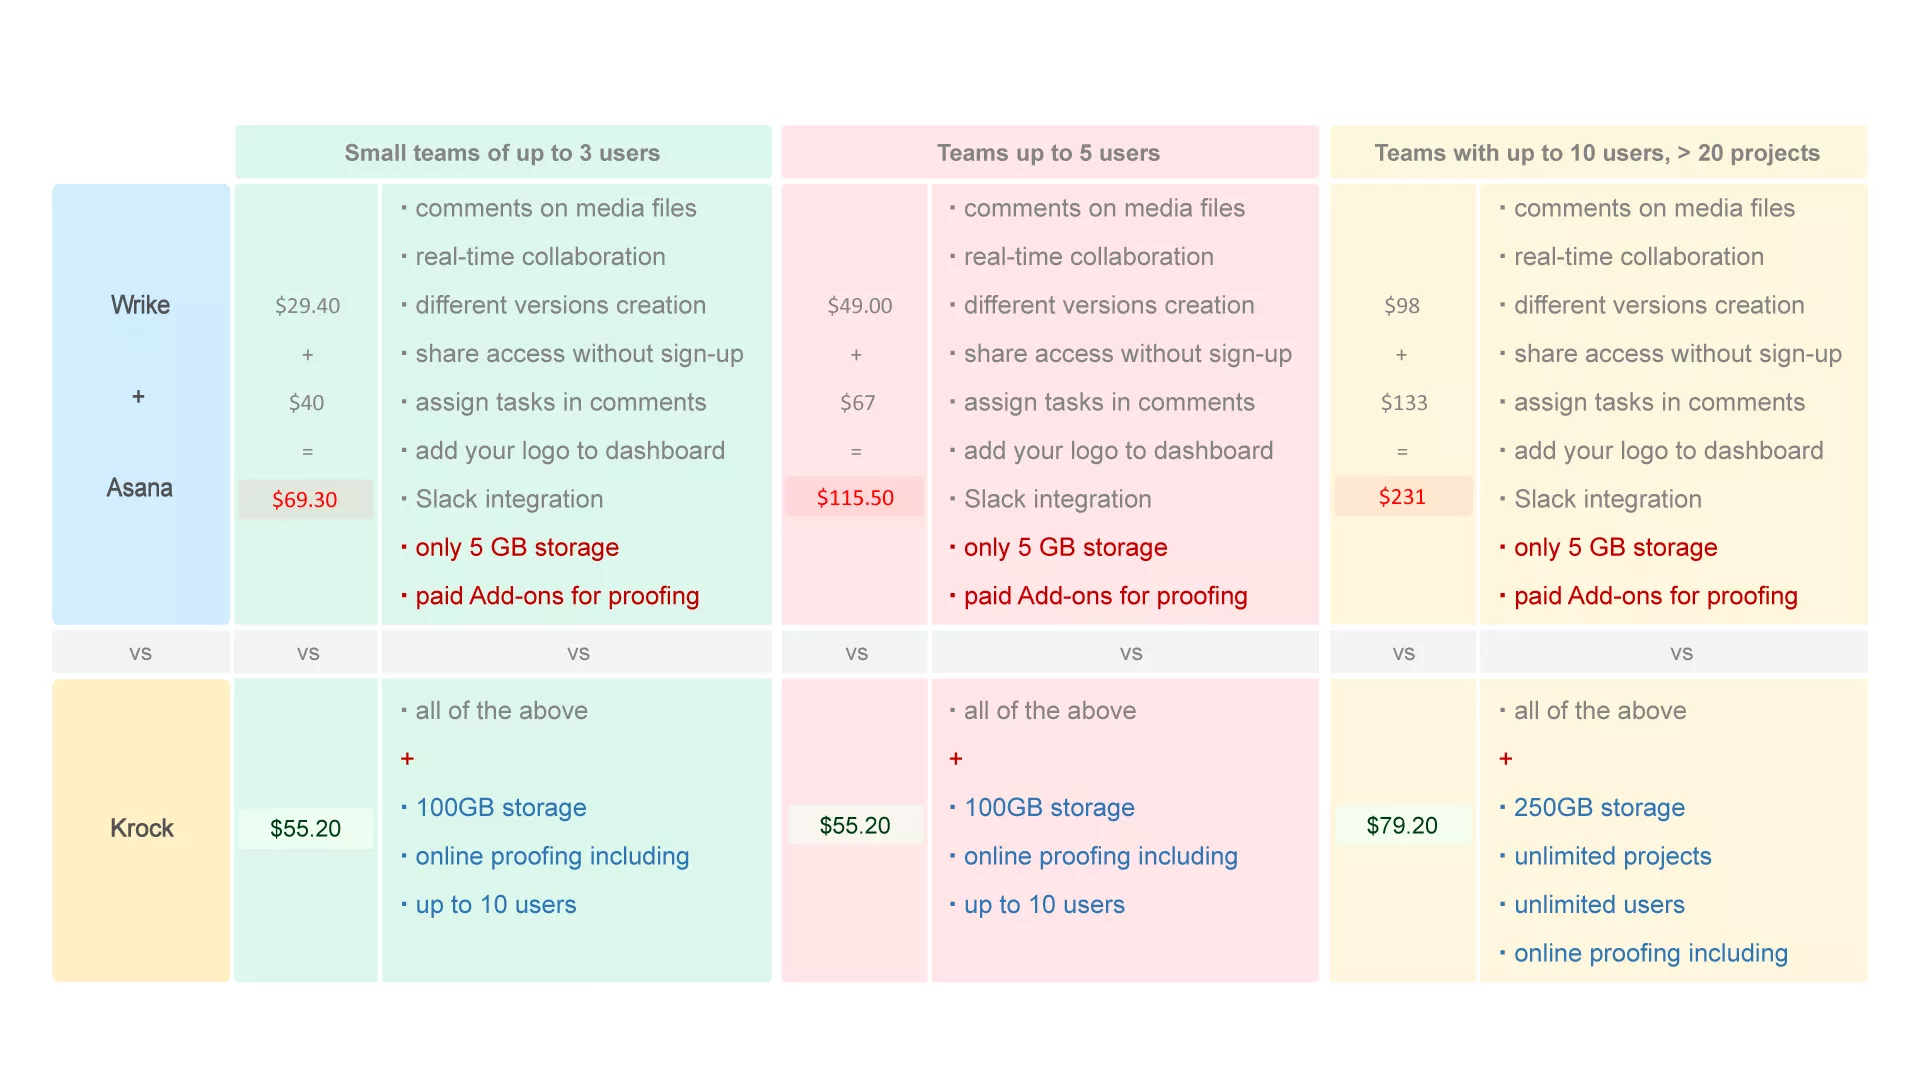Click 'add your logo to dashboard' in the small teams column
The width and height of the screenshot is (1920, 1080).
[570, 450]
